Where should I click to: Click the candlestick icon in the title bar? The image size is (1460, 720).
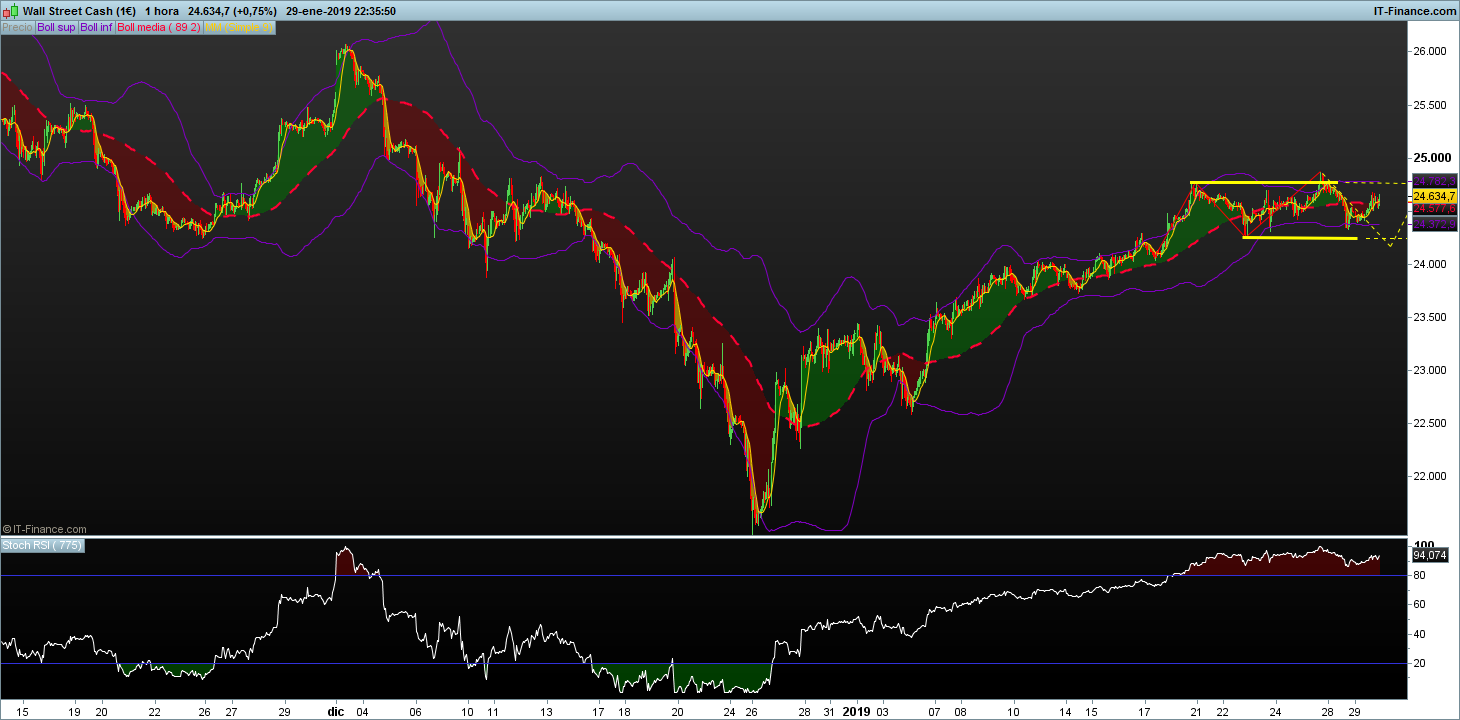tap(10, 11)
